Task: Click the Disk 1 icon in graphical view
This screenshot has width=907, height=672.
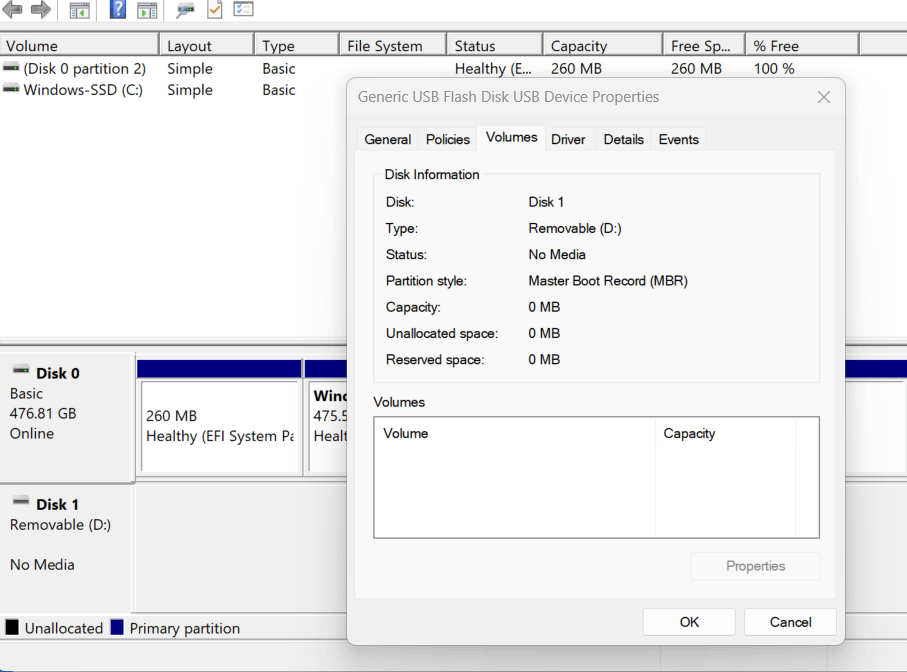Action: tap(21, 501)
